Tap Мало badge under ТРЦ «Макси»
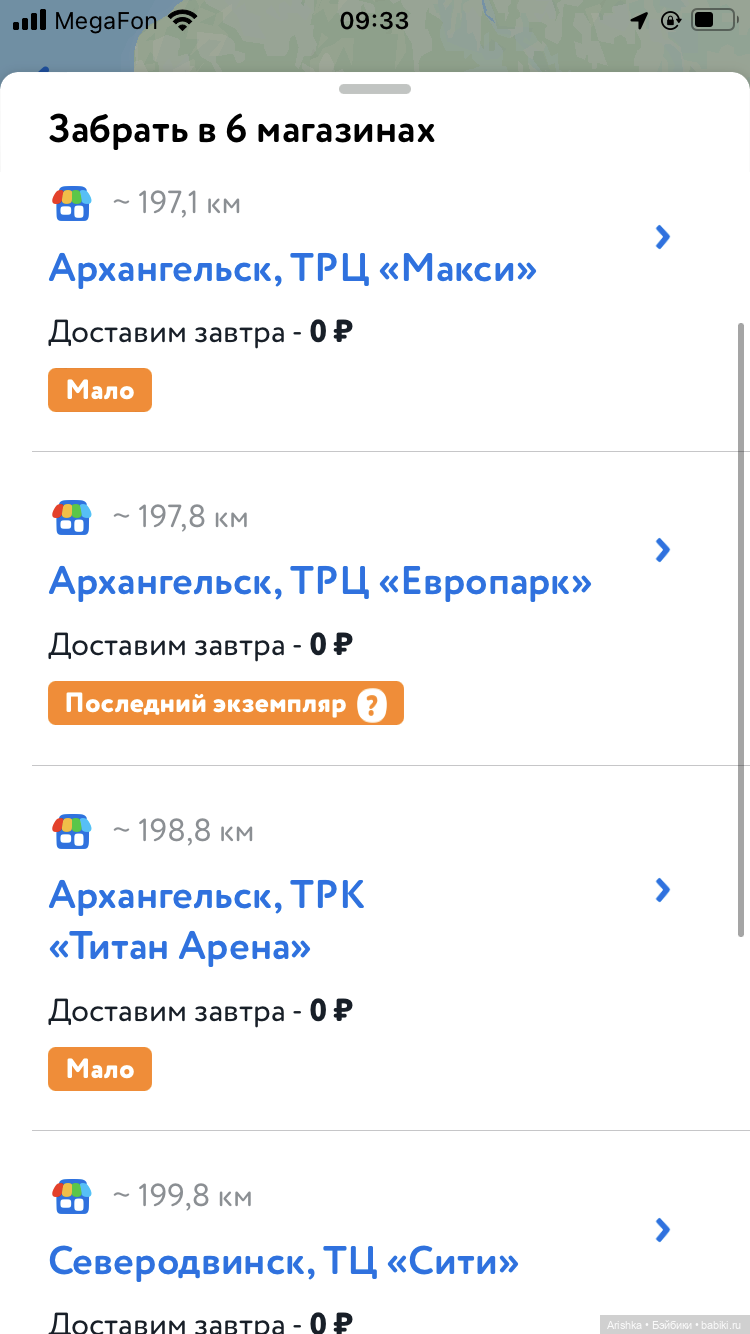Image resolution: width=750 pixels, height=1334 pixels. point(100,390)
